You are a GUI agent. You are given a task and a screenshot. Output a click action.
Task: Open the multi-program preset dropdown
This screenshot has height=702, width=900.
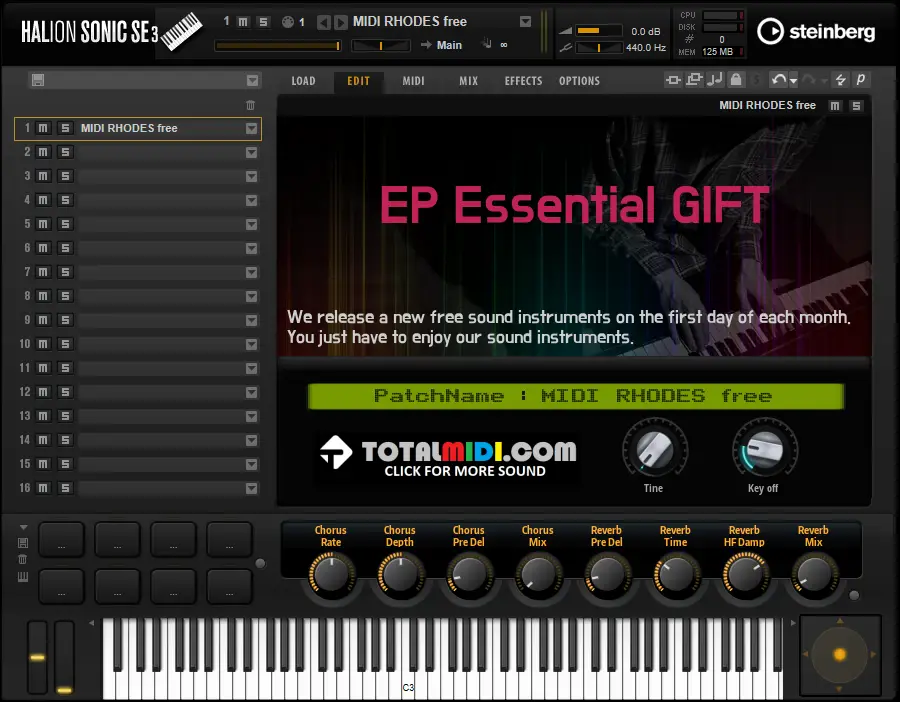pos(253,81)
